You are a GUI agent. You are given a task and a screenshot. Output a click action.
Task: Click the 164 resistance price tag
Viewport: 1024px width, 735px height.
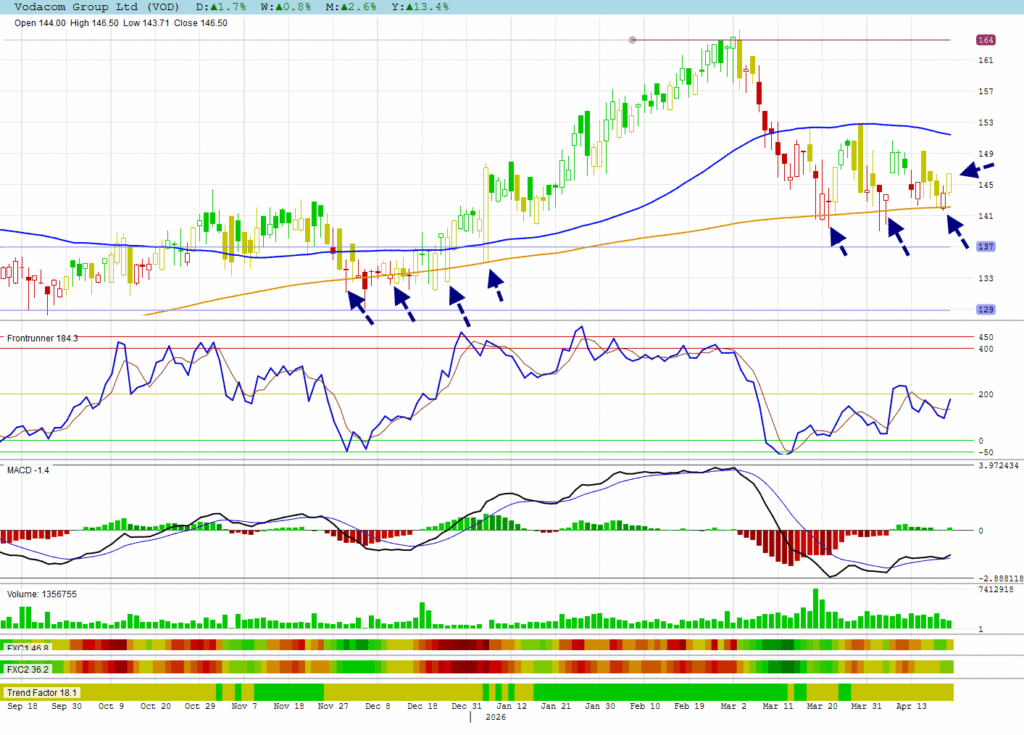985,40
